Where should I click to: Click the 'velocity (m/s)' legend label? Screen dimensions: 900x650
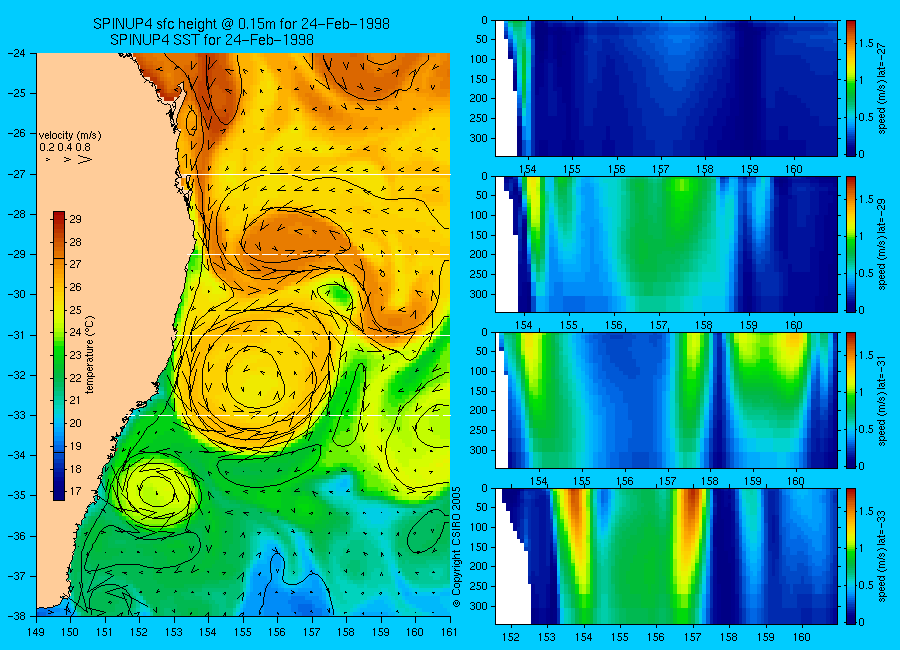pos(70,136)
